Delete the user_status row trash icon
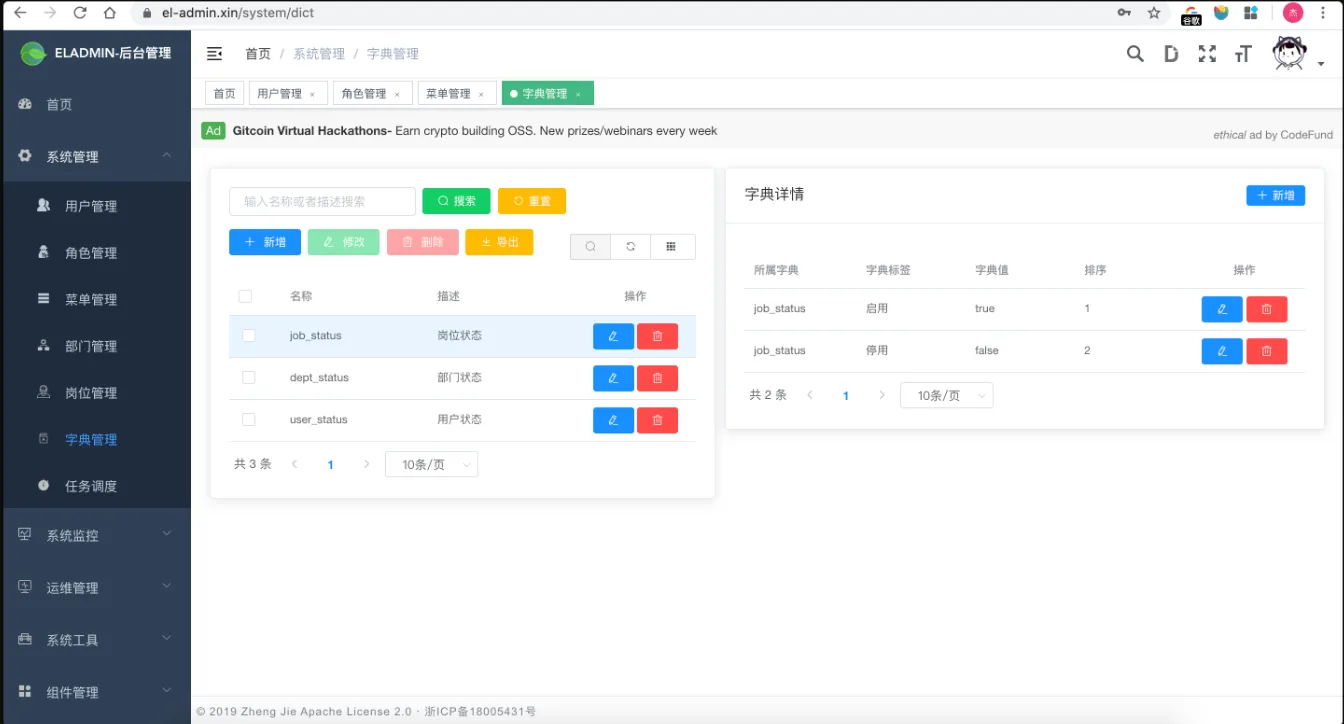 point(657,420)
